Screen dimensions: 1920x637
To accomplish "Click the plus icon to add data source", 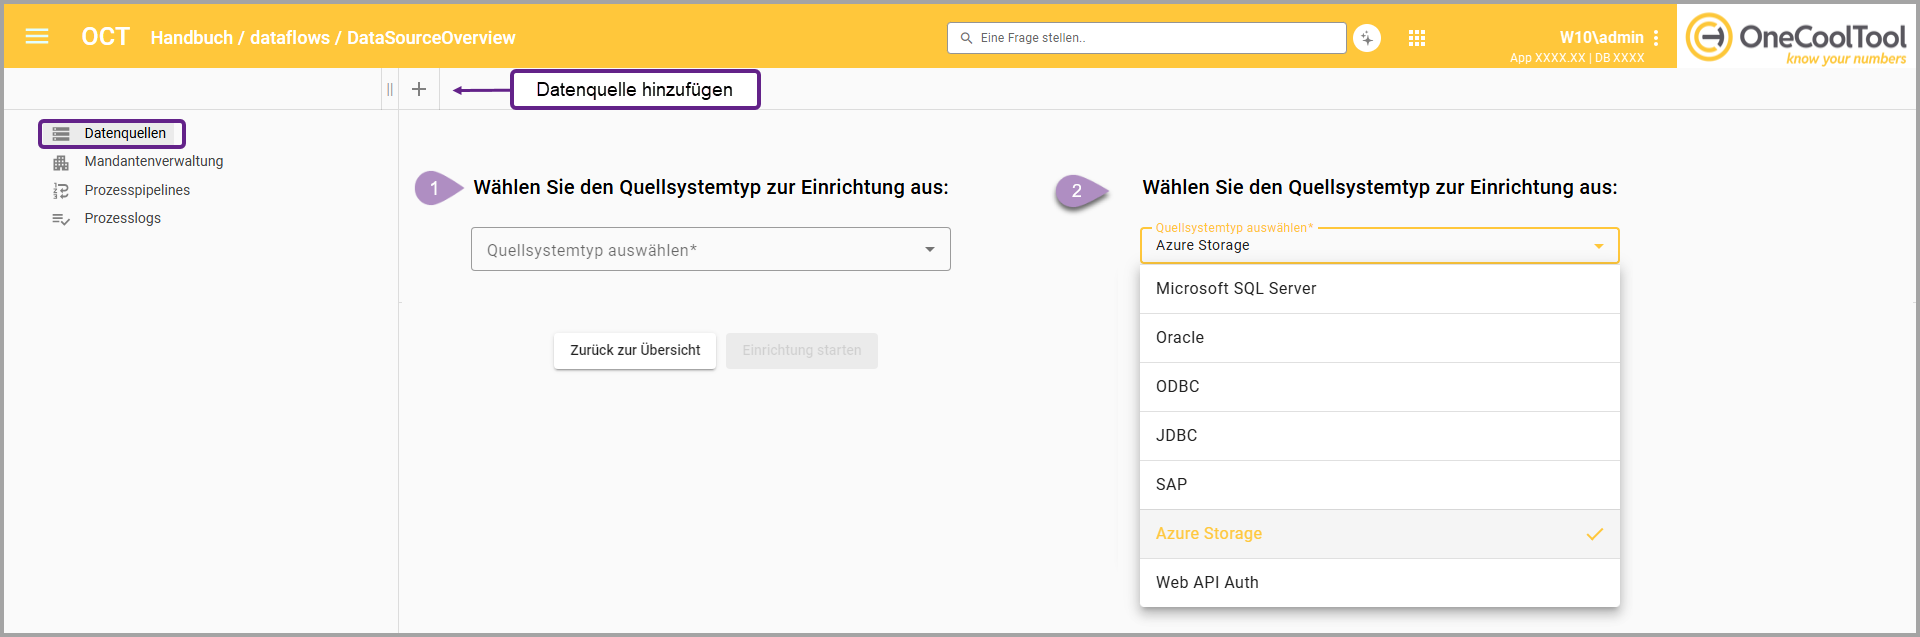I will point(419,89).
